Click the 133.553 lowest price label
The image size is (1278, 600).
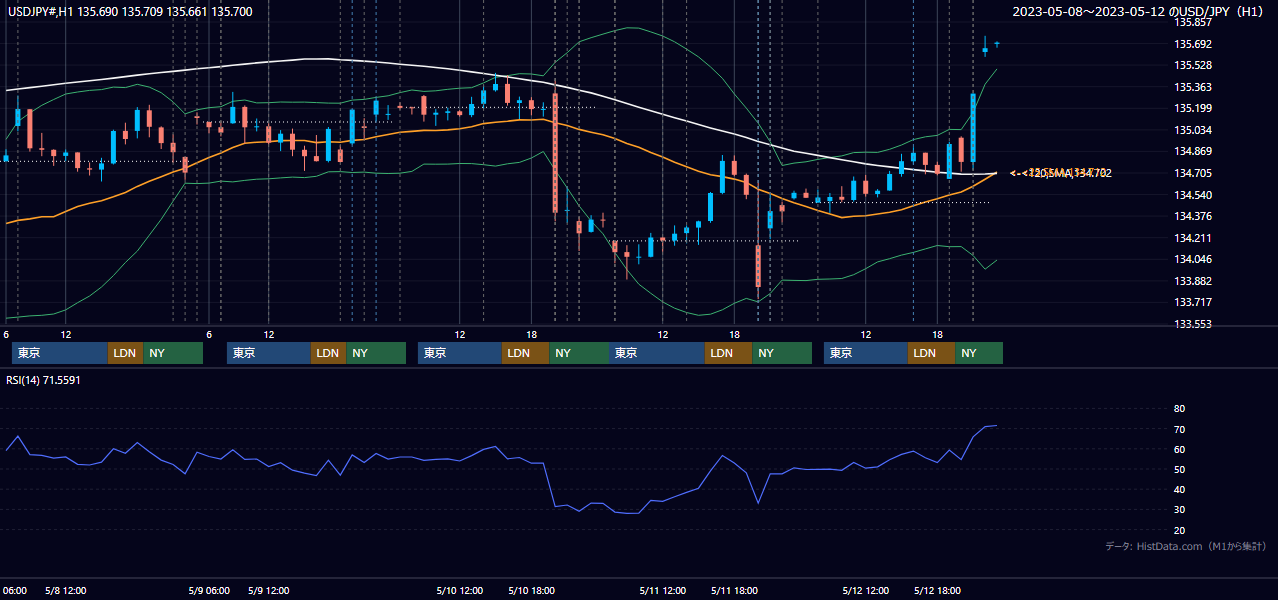1192,324
